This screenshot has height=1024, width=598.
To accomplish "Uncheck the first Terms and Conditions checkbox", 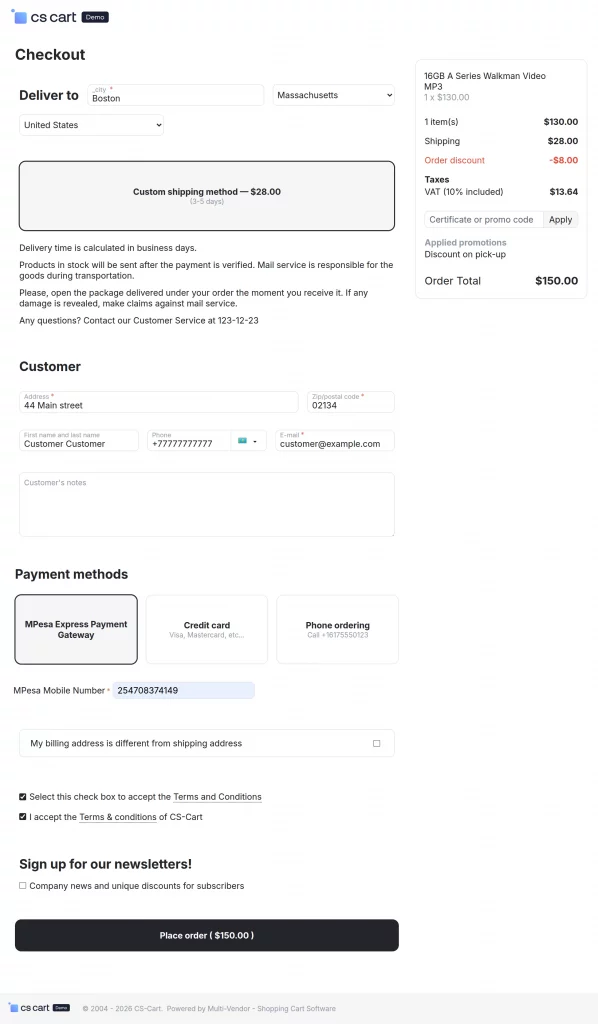I will click(23, 797).
